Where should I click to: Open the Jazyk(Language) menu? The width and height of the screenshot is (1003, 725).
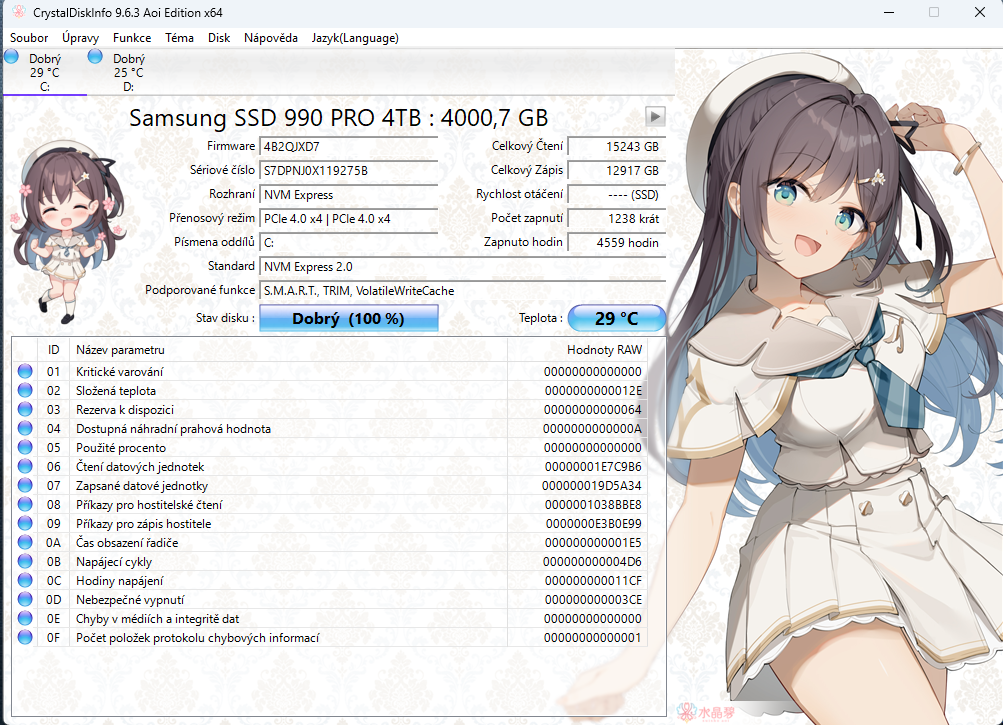click(x=355, y=38)
